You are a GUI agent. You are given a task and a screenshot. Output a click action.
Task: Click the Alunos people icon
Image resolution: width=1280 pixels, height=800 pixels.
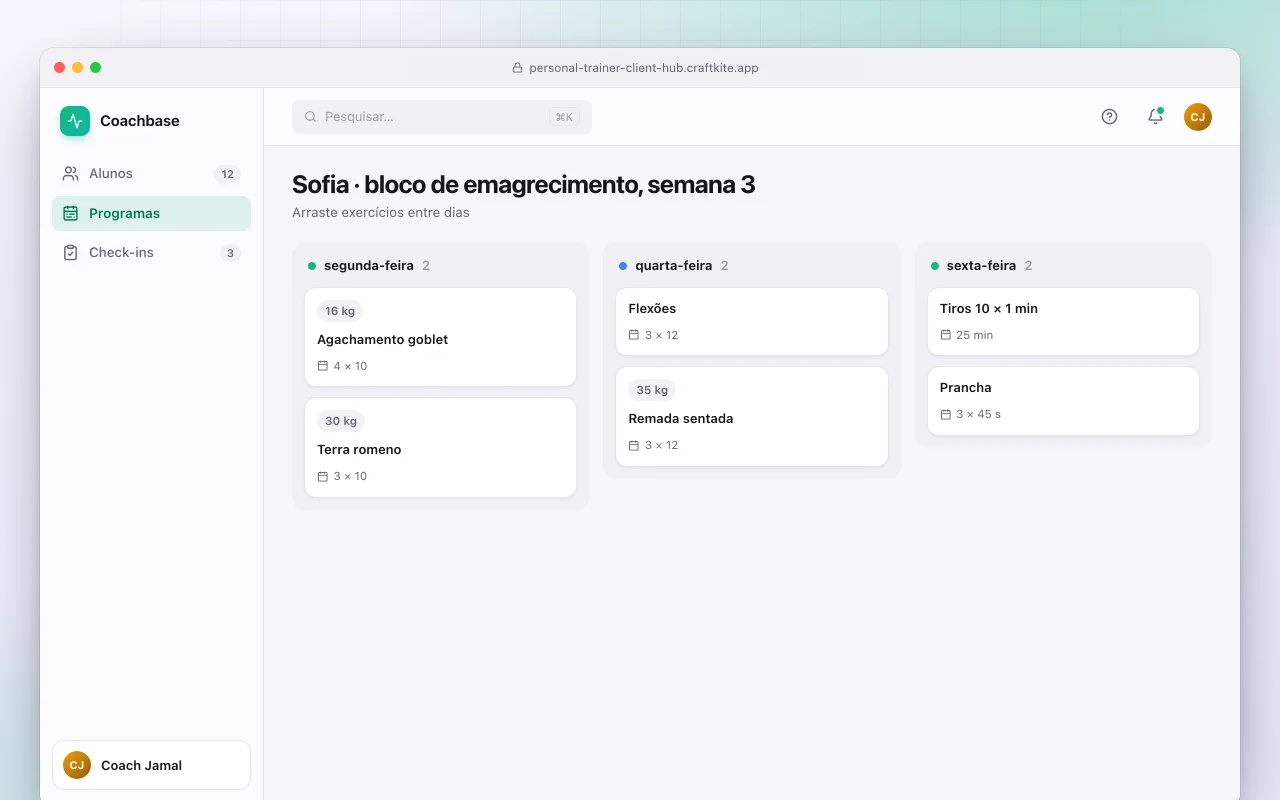click(70, 174)
